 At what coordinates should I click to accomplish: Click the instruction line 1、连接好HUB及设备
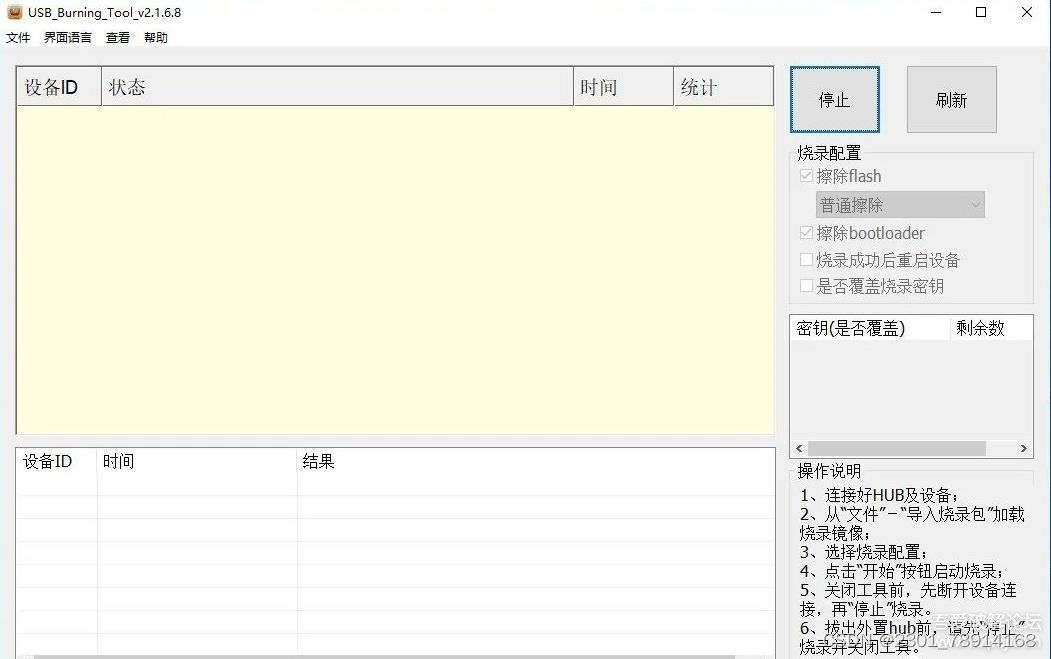click(879, 495)
